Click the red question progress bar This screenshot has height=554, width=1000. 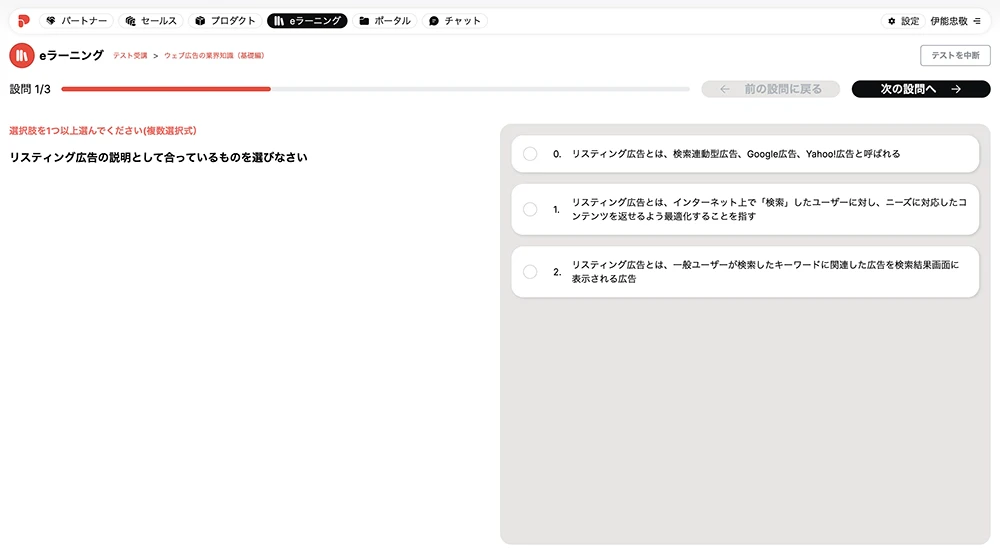tap(166, 89)
